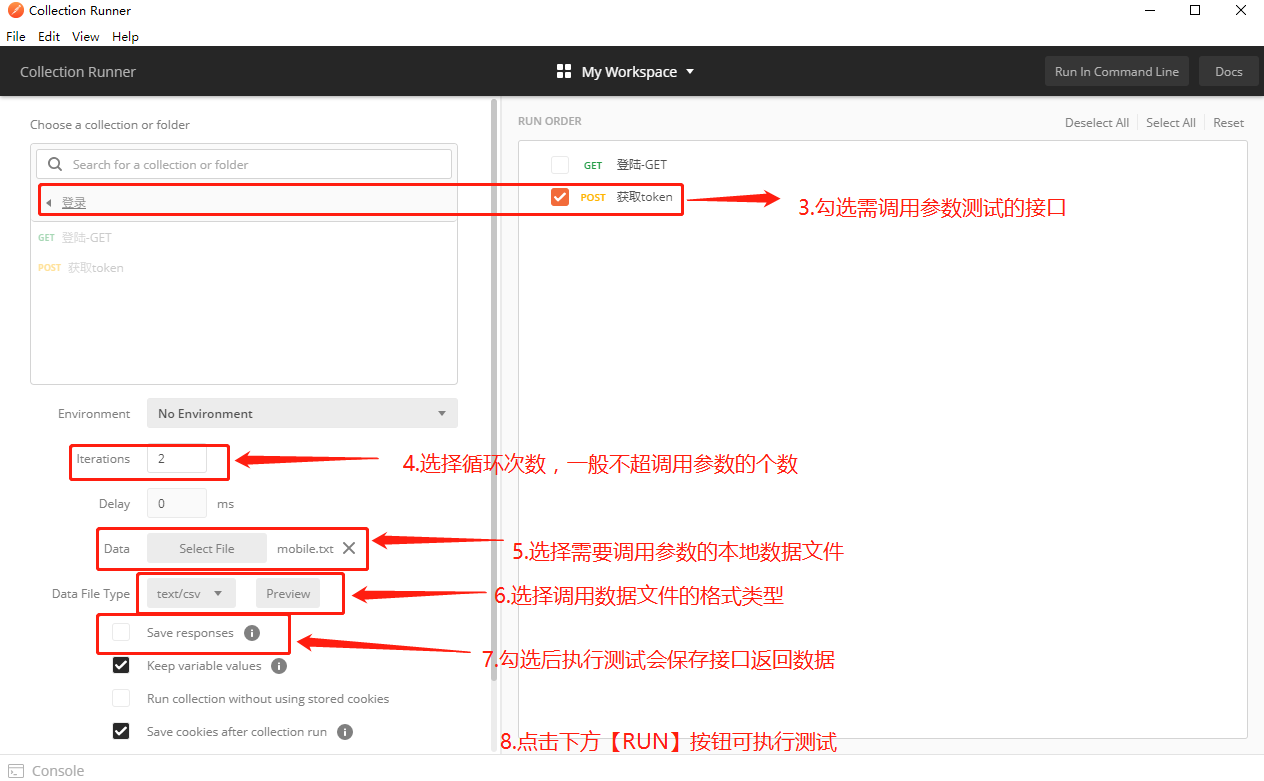Click Reset in run order
The image size is (1264, 781).
pos(1229,122)
